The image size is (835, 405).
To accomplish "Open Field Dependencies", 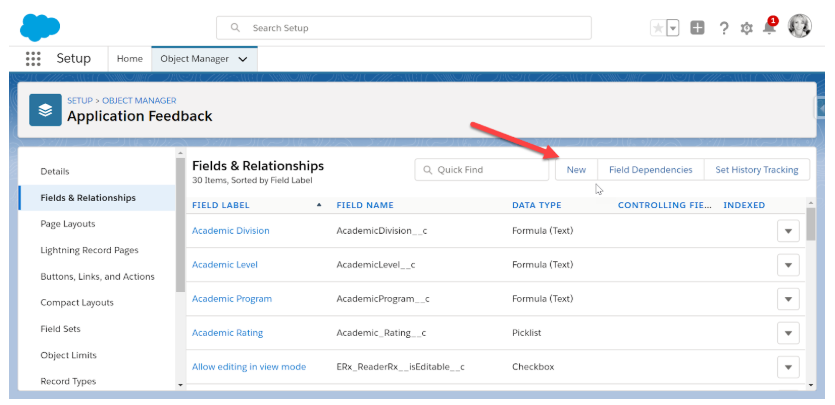I will pos(650,170).
